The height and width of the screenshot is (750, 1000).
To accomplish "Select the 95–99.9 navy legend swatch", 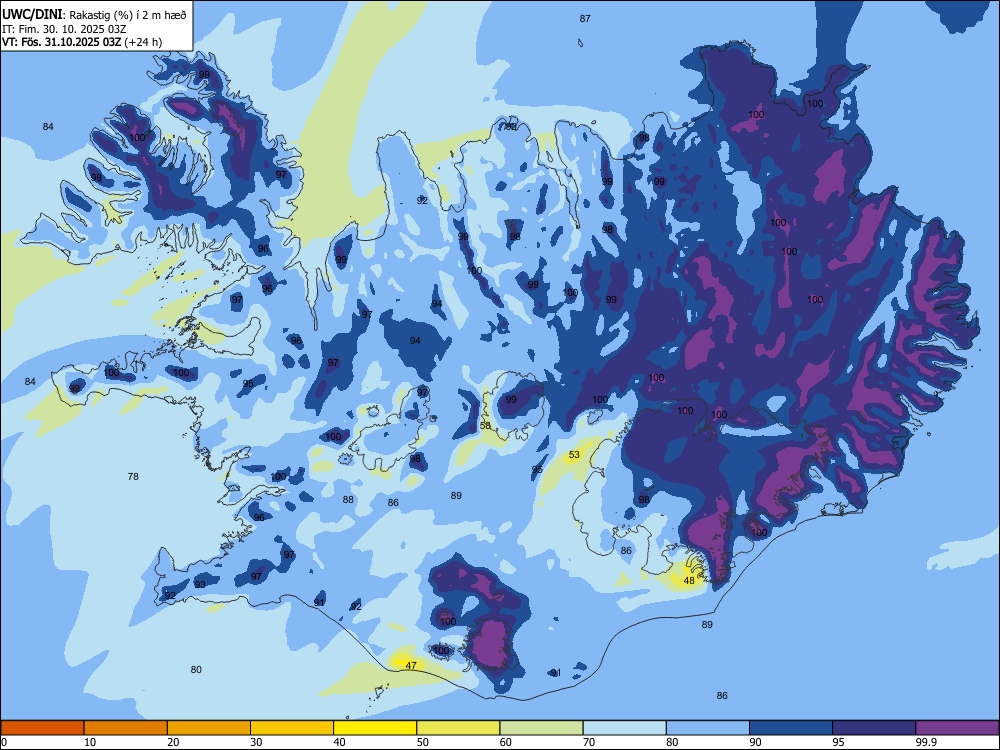I will (x=874, y=728).
